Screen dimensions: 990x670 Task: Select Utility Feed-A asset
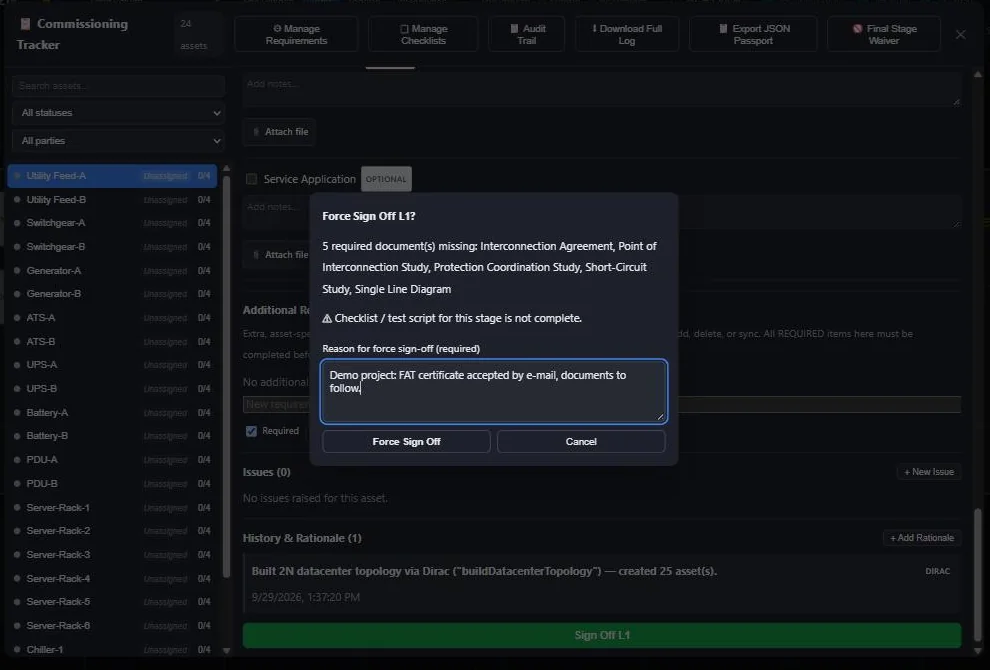[112, 176]
